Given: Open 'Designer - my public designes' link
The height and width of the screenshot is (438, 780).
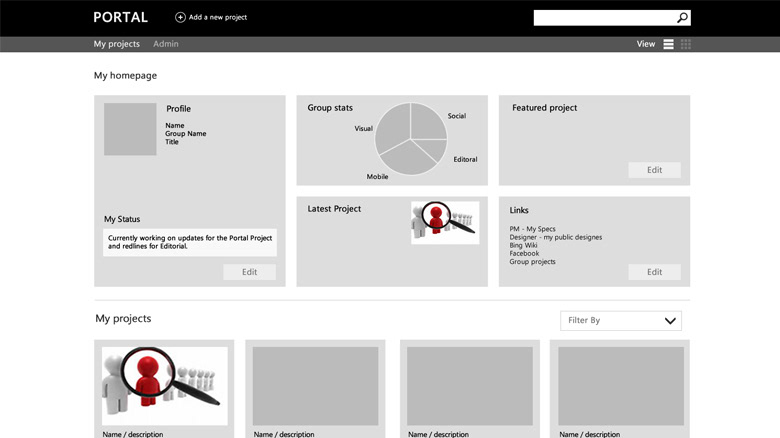Looking at the screenshot, I should tap(555, 237).
